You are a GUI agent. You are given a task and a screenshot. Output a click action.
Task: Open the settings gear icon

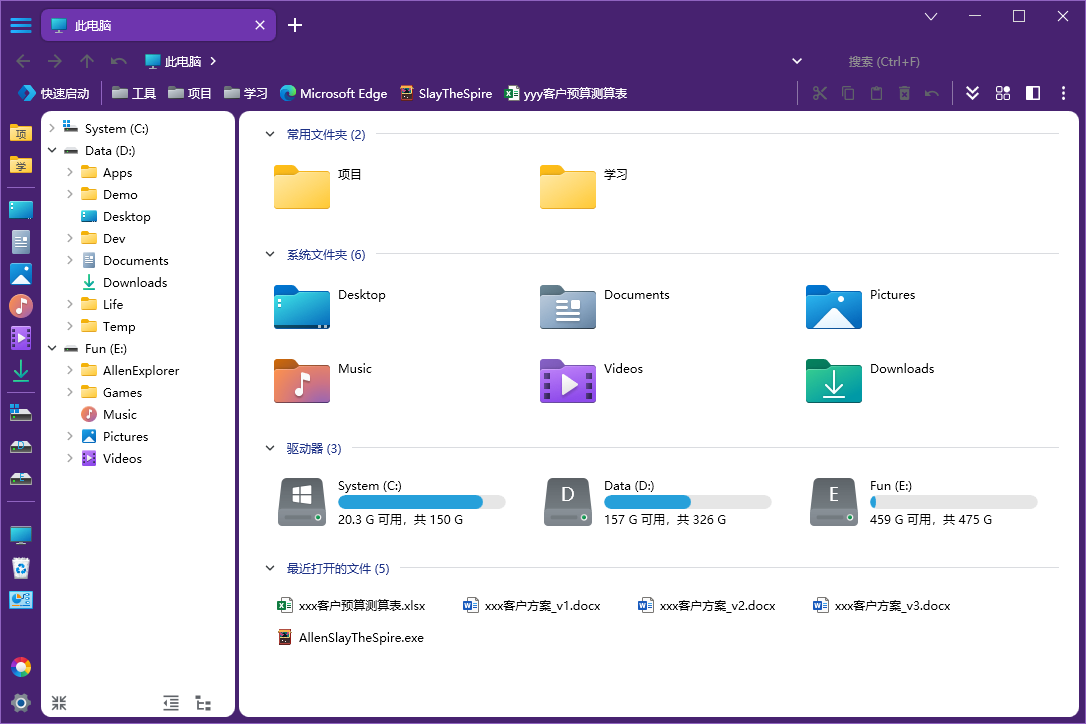(x=21, y=703)
